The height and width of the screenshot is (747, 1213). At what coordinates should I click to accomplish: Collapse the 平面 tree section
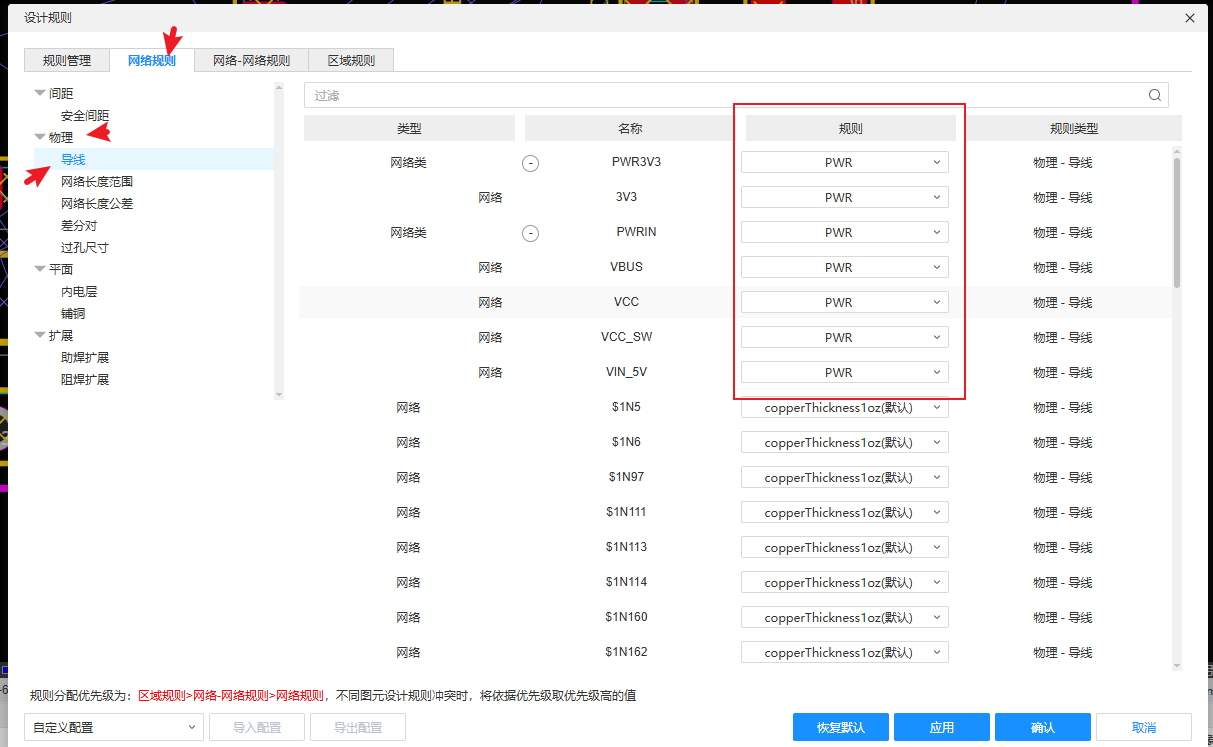pos(40,269)
